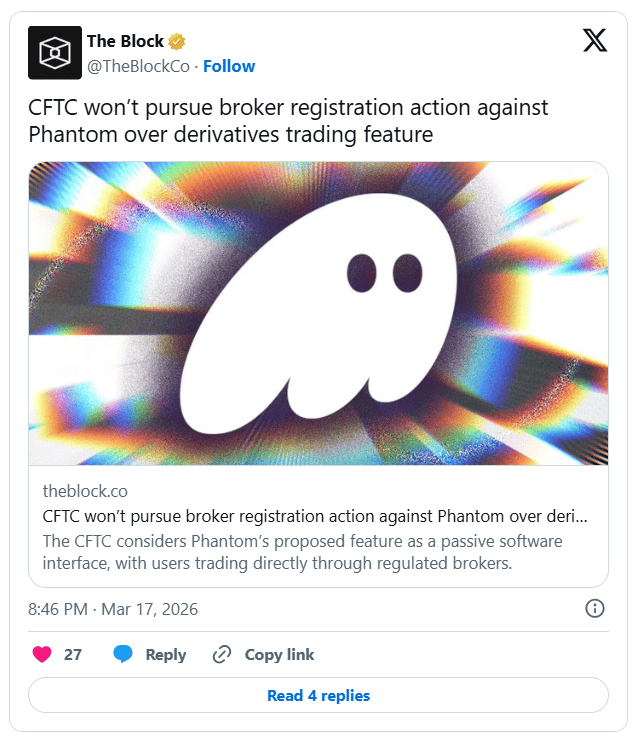
Task: Open the article card headline
Action: tap(315, 516)
